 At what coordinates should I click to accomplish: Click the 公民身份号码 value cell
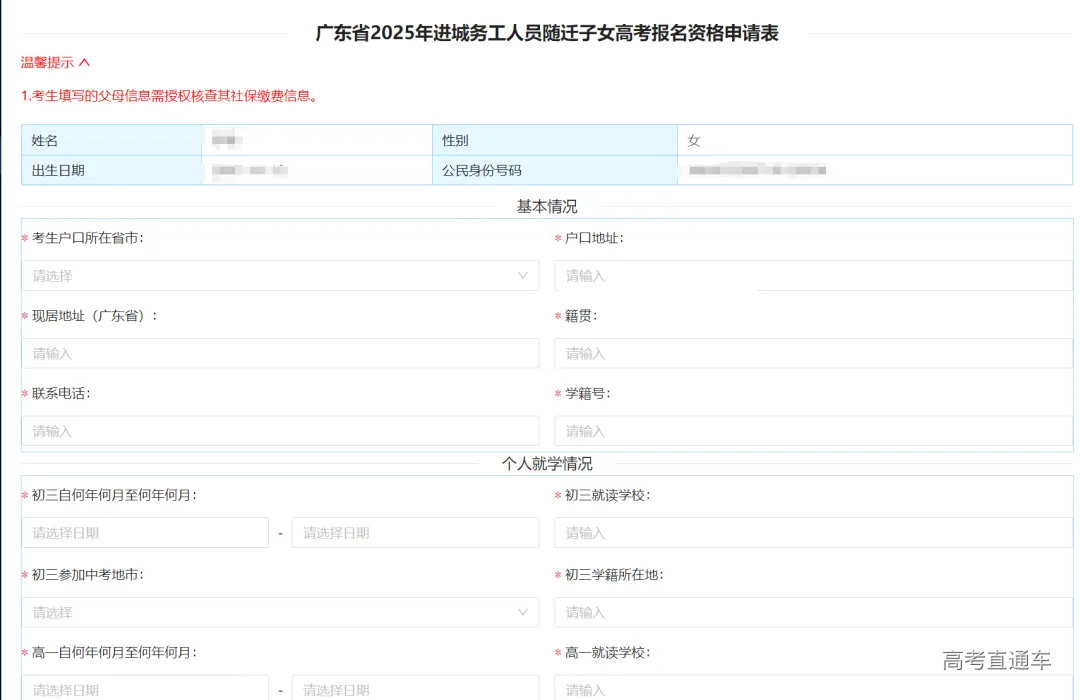(873, 171)
